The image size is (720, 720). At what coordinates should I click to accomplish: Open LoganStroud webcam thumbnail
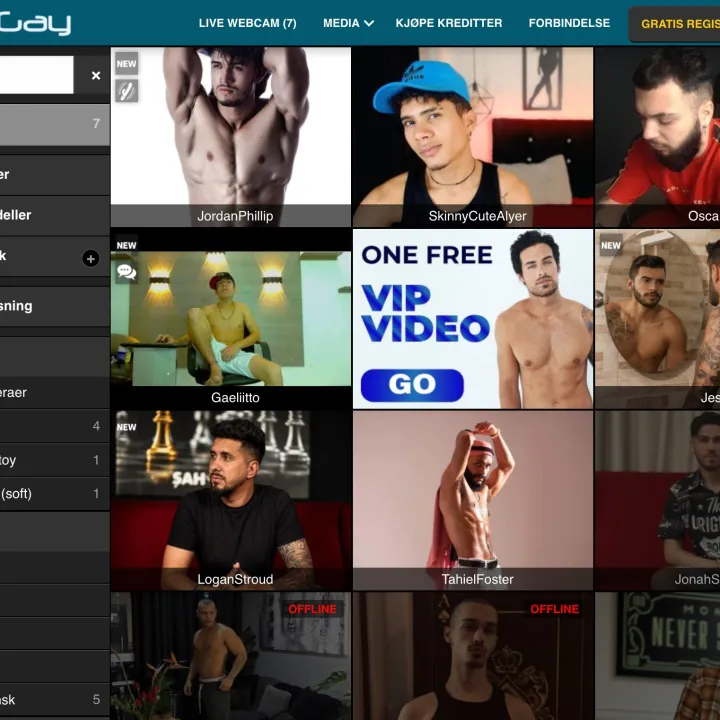(231, 500)
